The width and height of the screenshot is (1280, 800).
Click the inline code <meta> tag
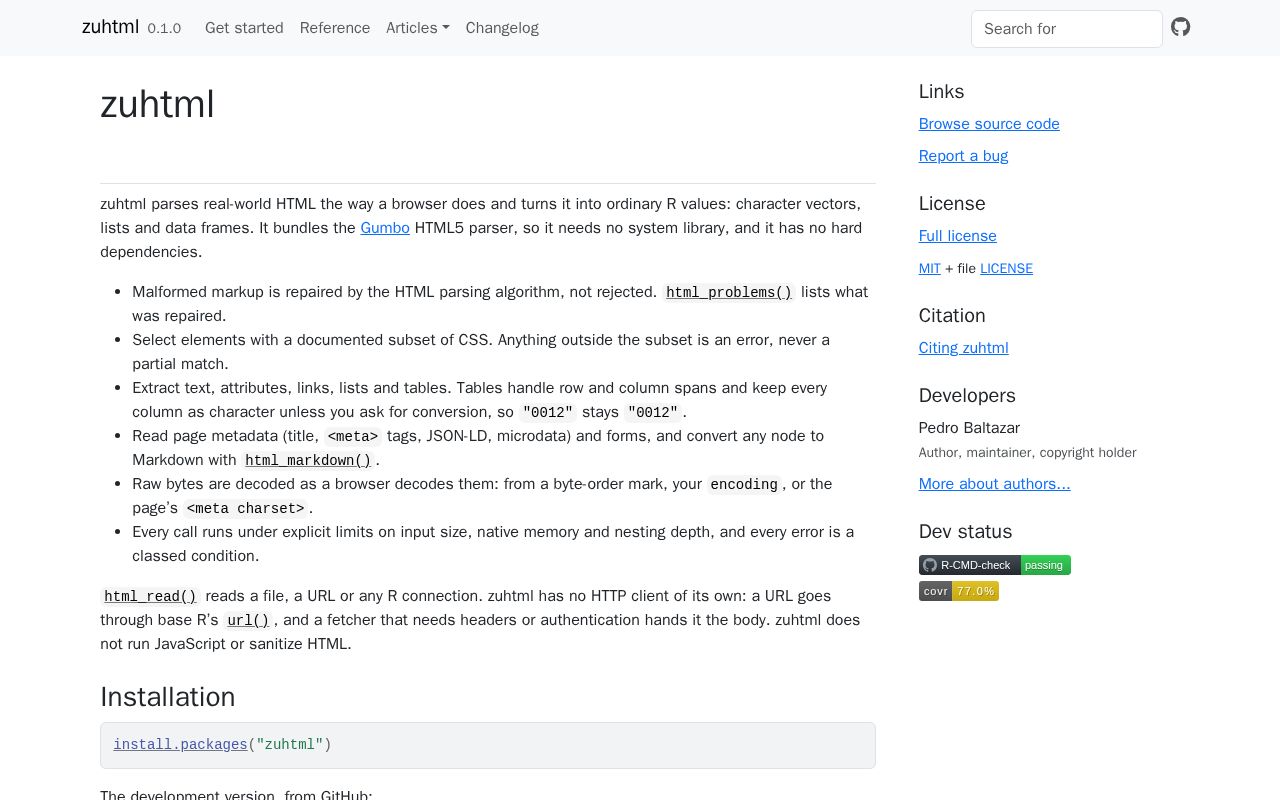point(353,436)
